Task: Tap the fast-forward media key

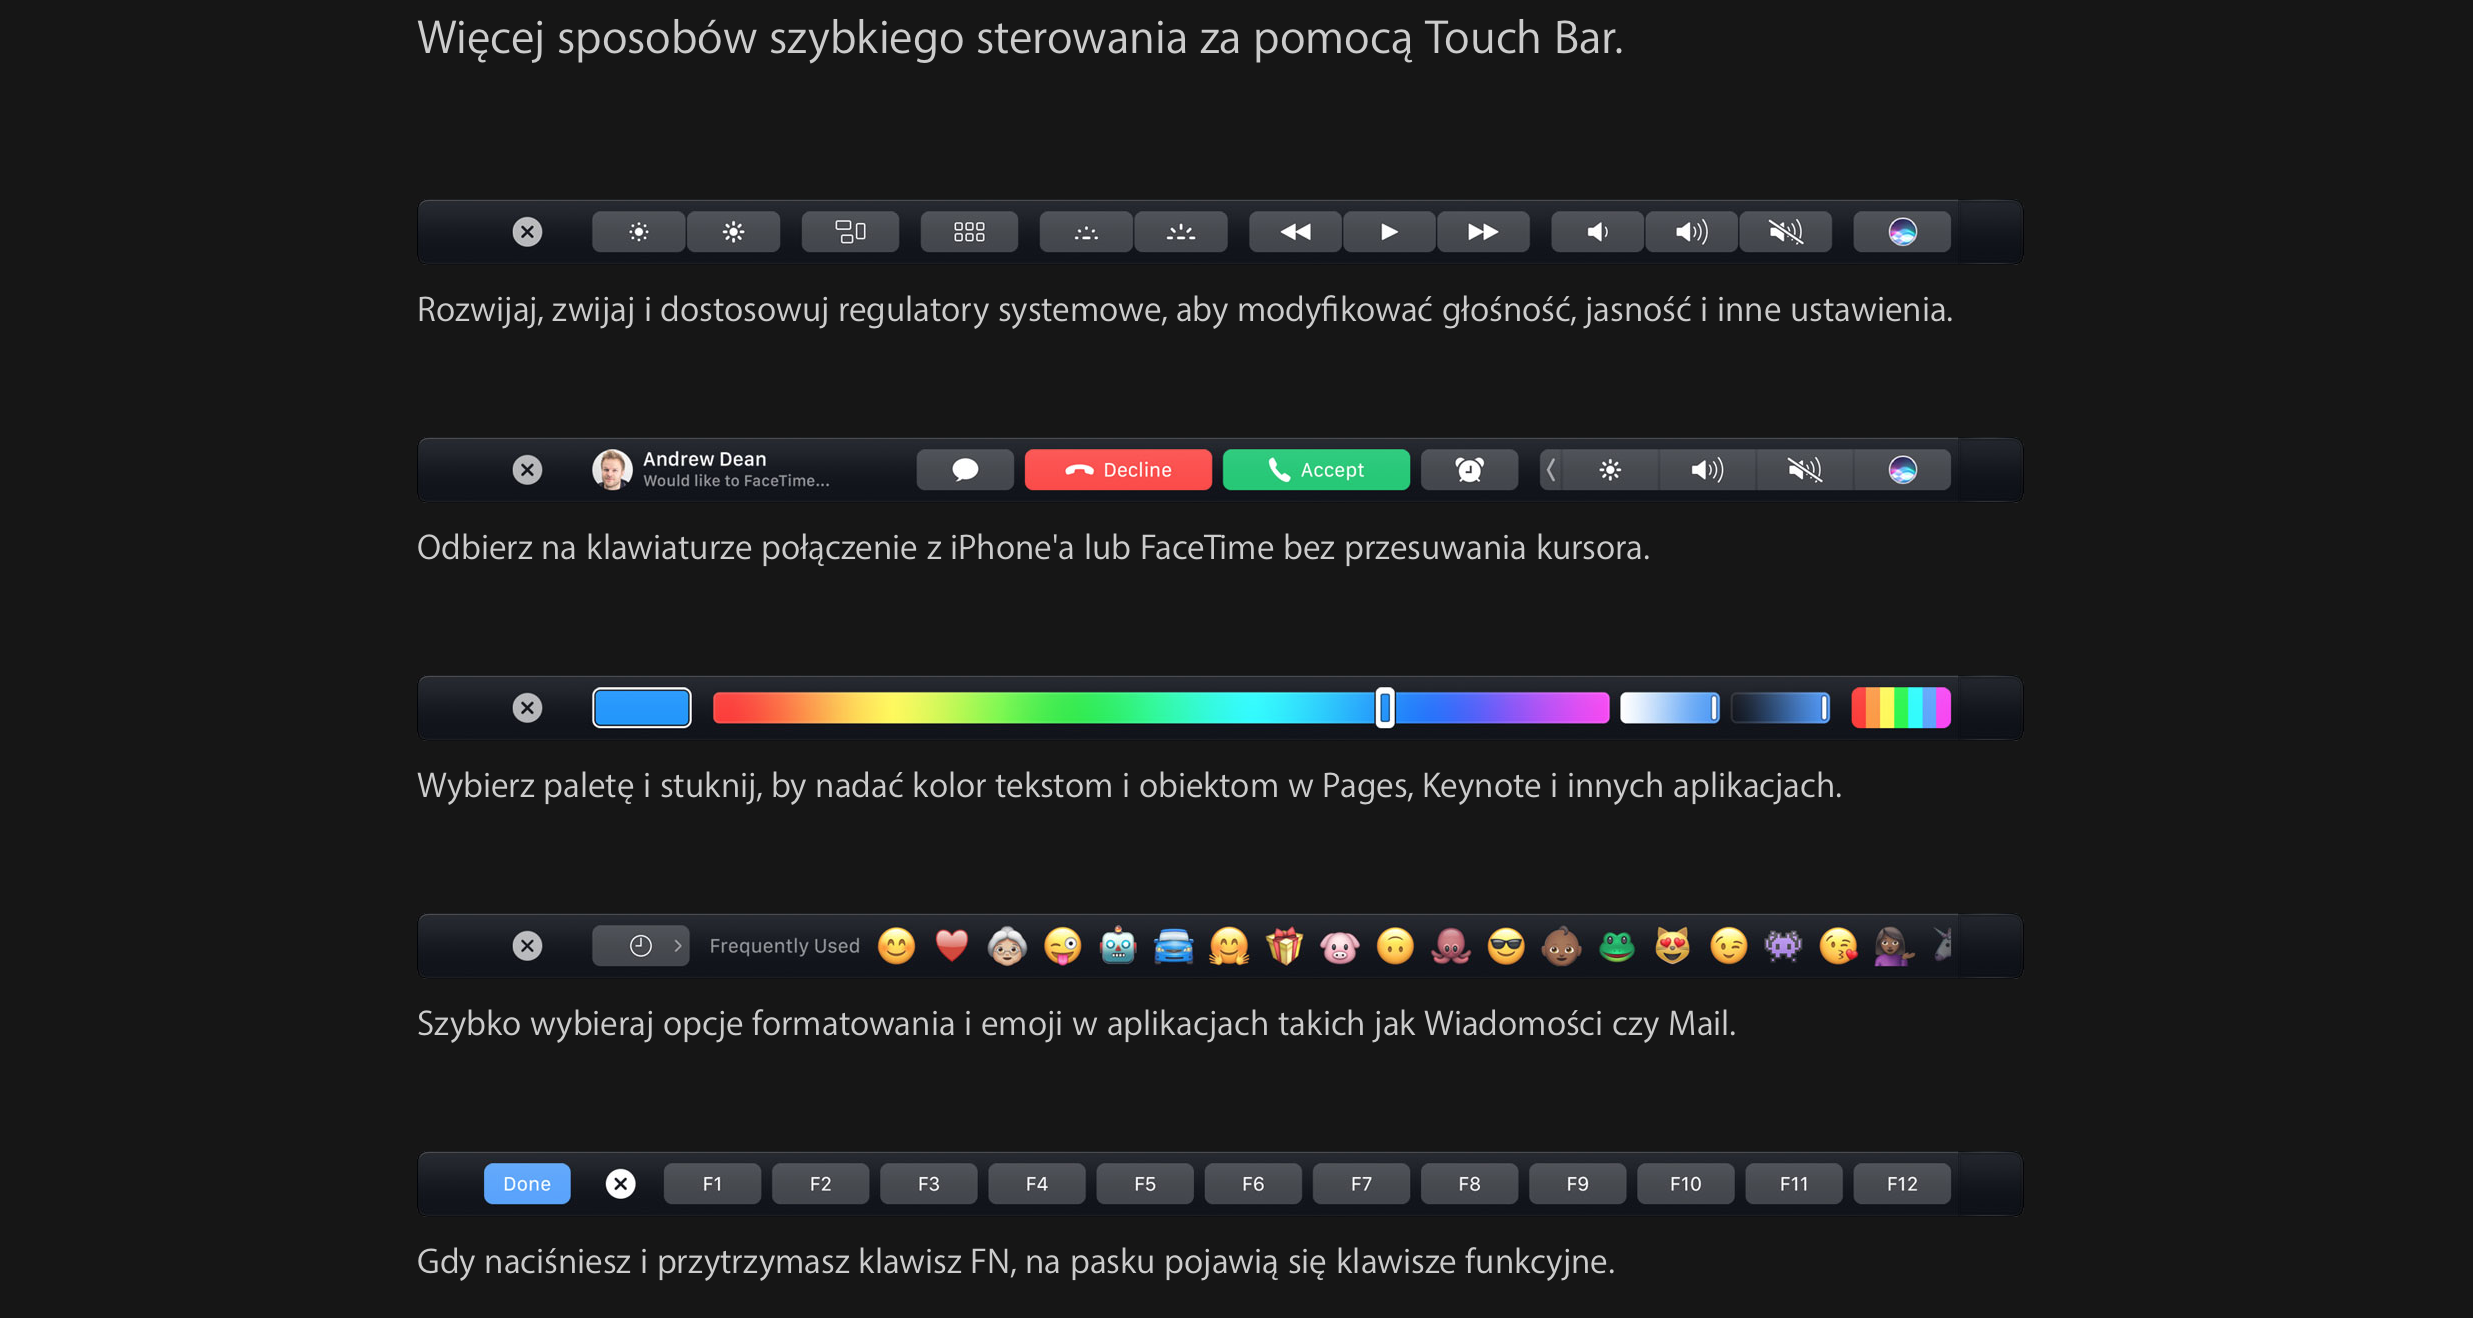Action: pyautogui.click(x=1483, y=232)
